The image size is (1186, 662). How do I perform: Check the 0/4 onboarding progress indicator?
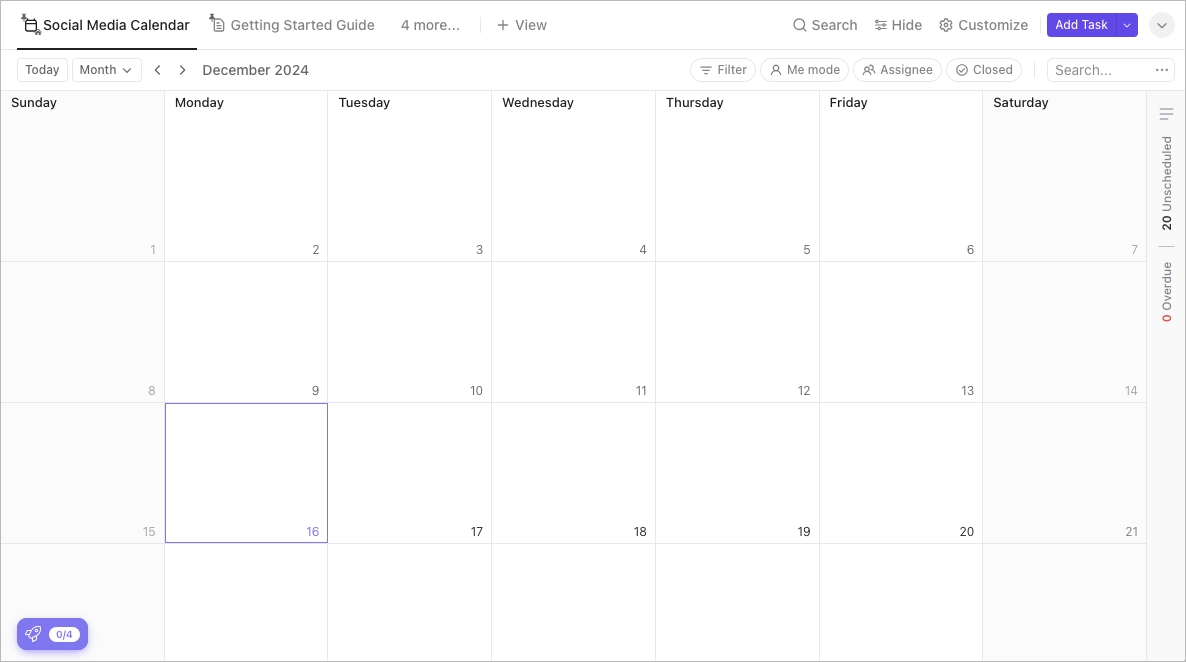(x=64, y=634)
